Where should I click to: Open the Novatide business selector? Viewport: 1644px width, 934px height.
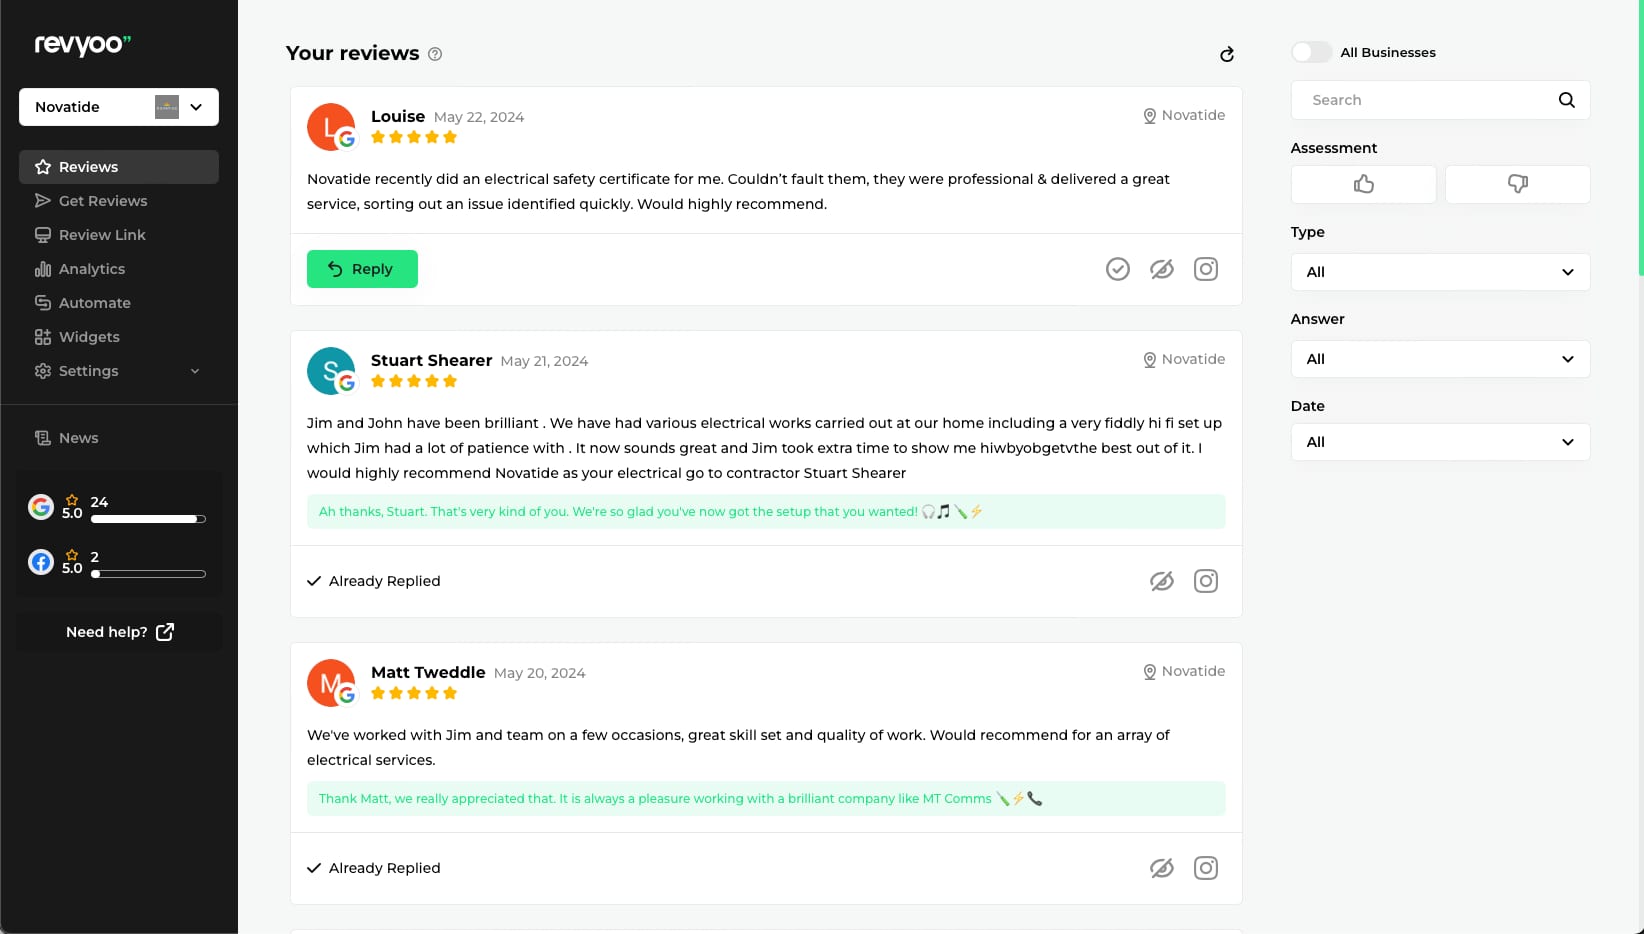(119, 107)
